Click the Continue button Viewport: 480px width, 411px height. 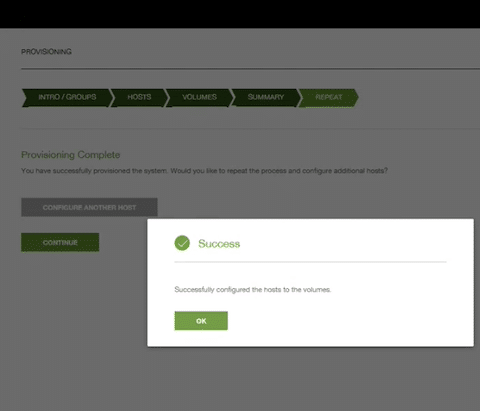[60, 242]
